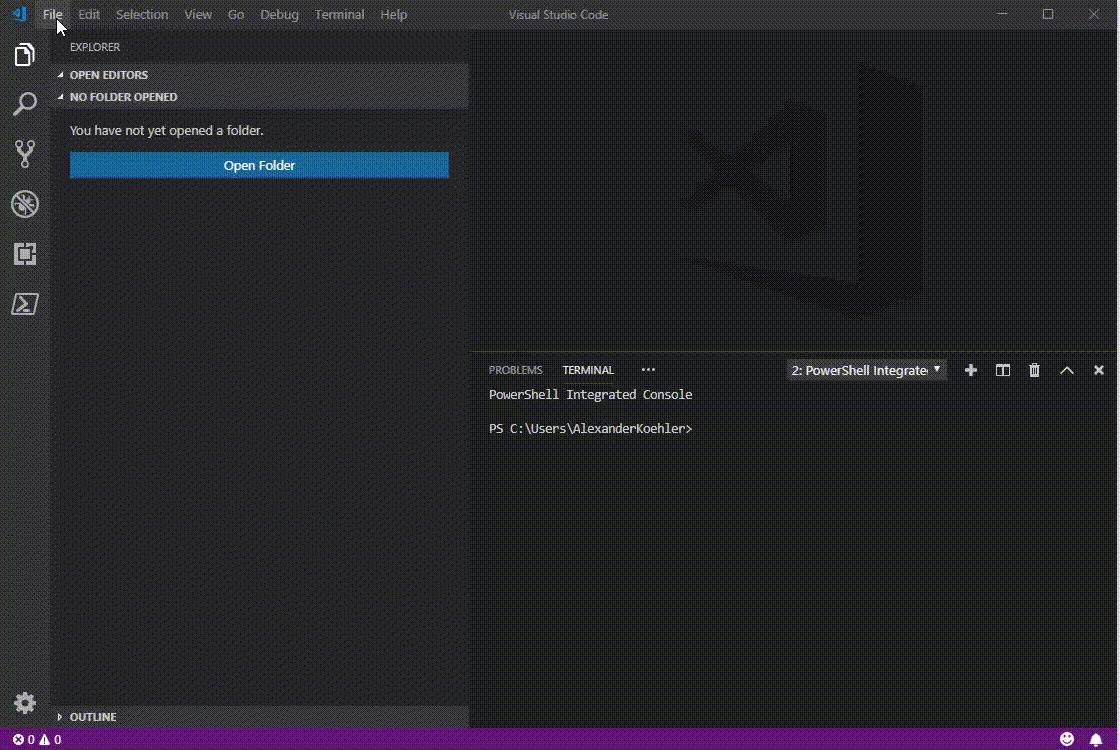Open the Search view icon

coord(24,104)
